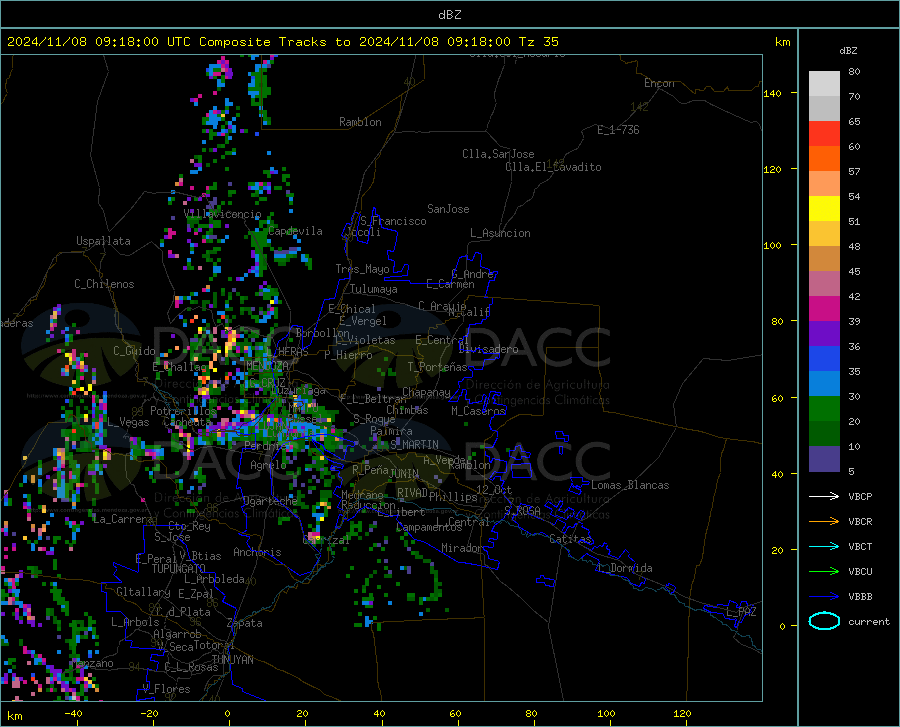The image size is (900, 727).
Task: Click the C_Chilenos map label
Action: pyautogui.click(x=104, y=284)
